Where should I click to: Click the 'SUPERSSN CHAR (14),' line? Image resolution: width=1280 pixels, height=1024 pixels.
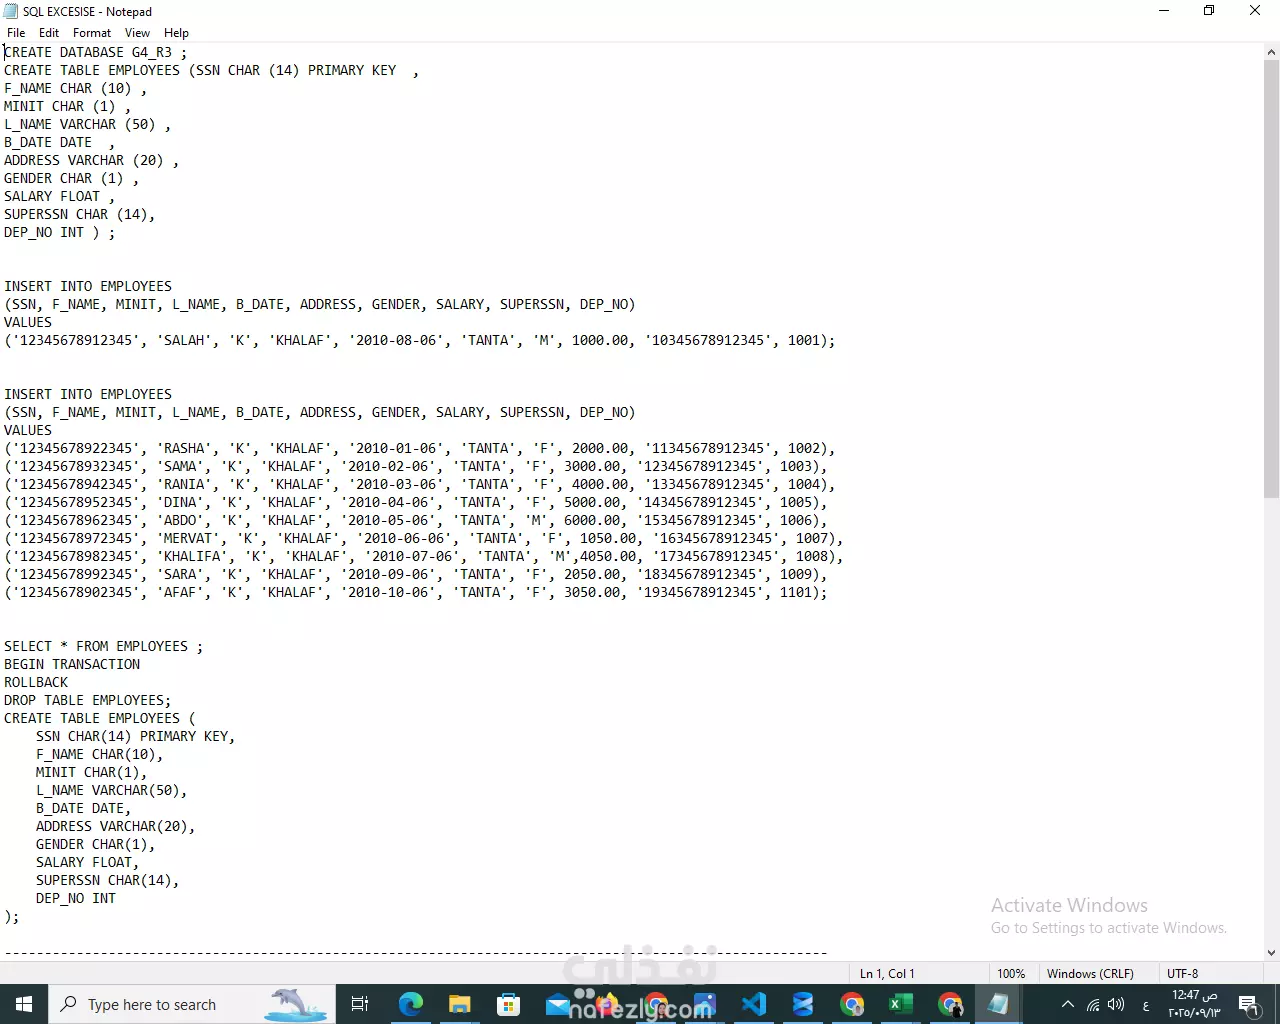79,214
